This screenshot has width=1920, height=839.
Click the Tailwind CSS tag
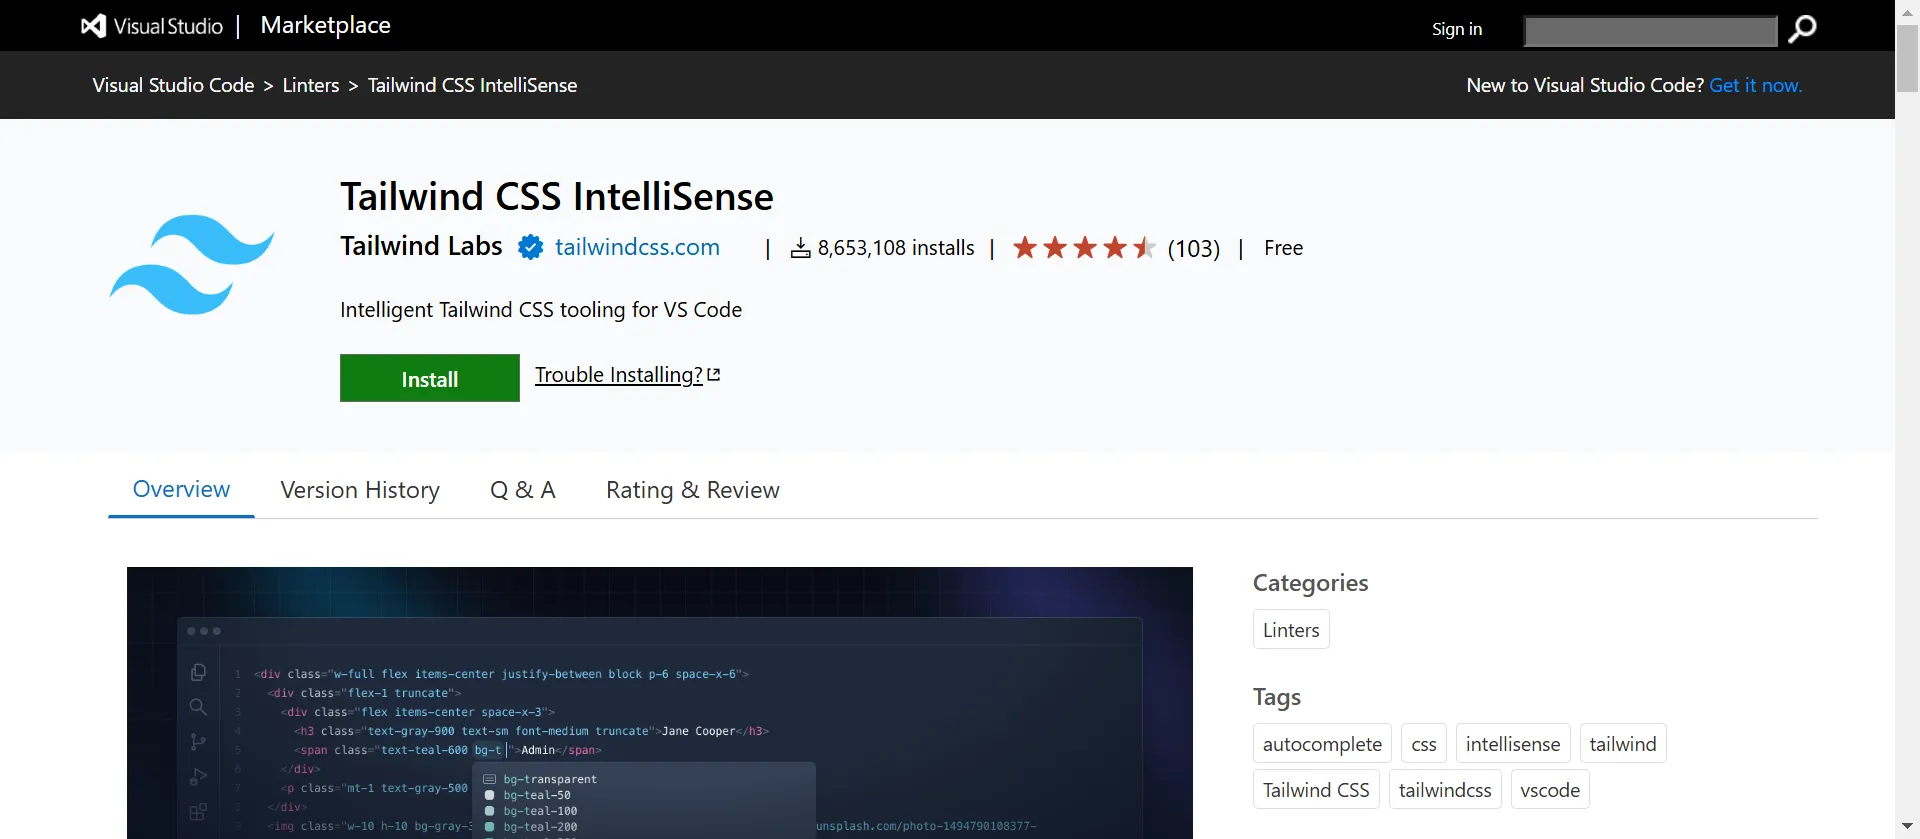(x=1316, y=790)
